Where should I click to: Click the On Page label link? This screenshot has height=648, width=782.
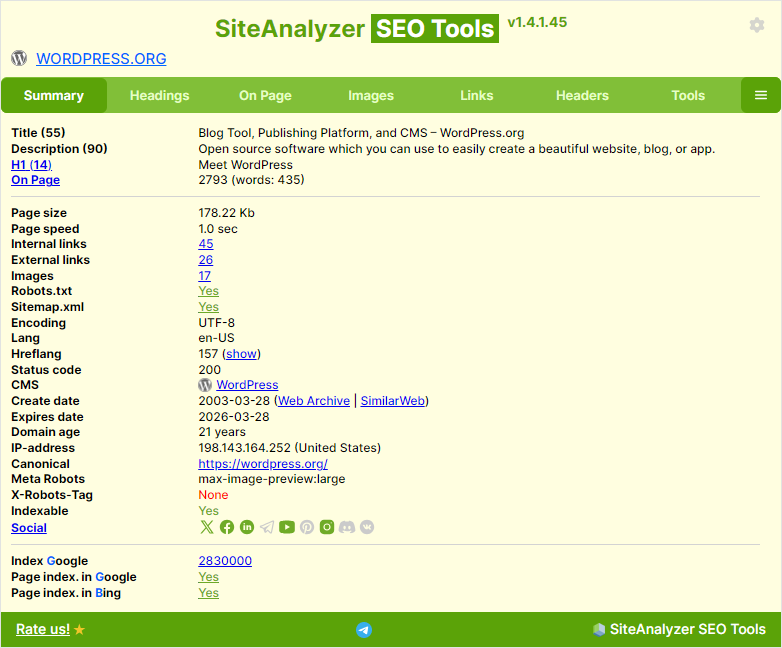click(x=35, y=180)
